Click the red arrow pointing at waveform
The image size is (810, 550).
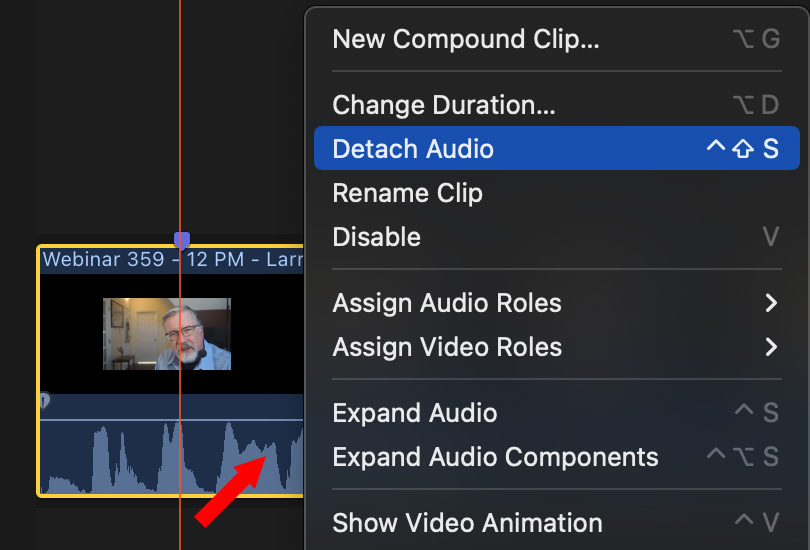point(229,491)
